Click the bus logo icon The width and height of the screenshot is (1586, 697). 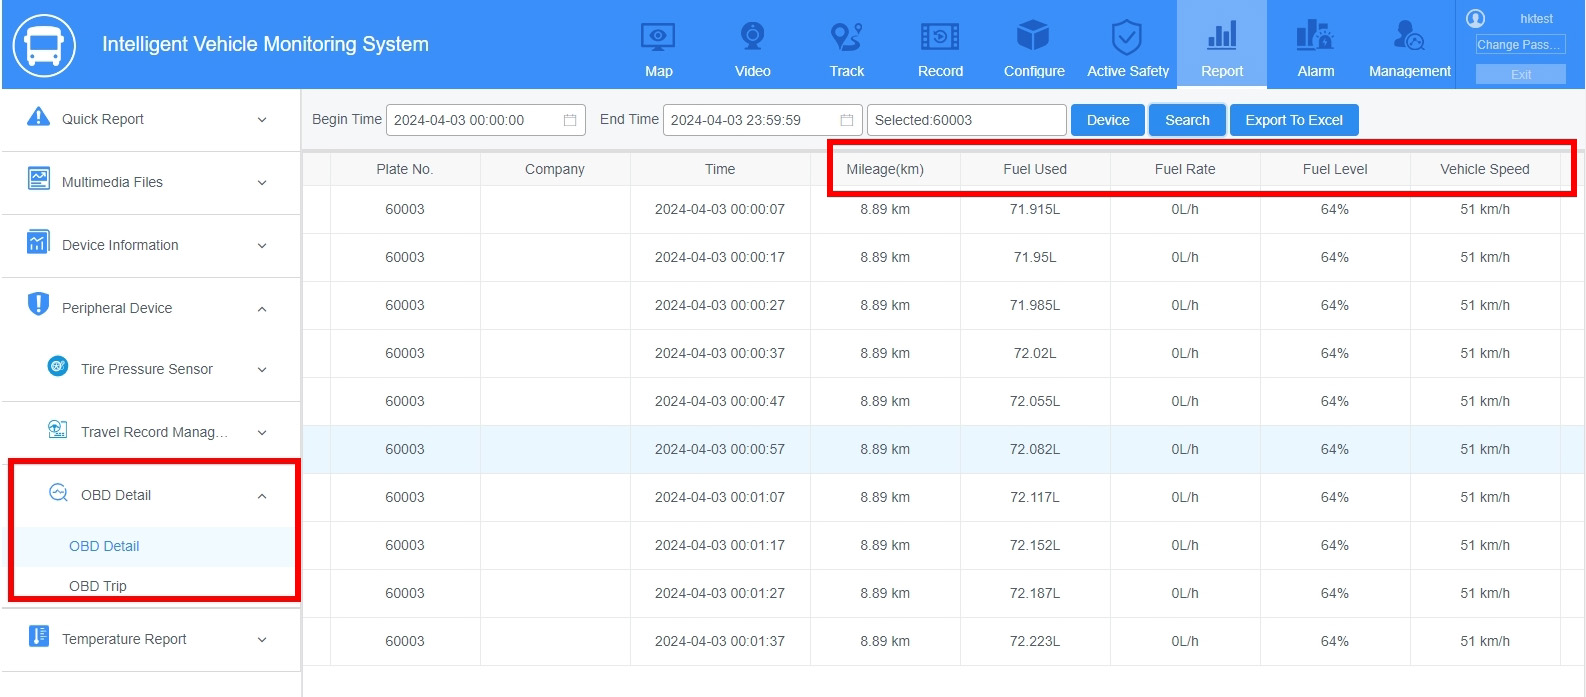[x=44, y=45]
